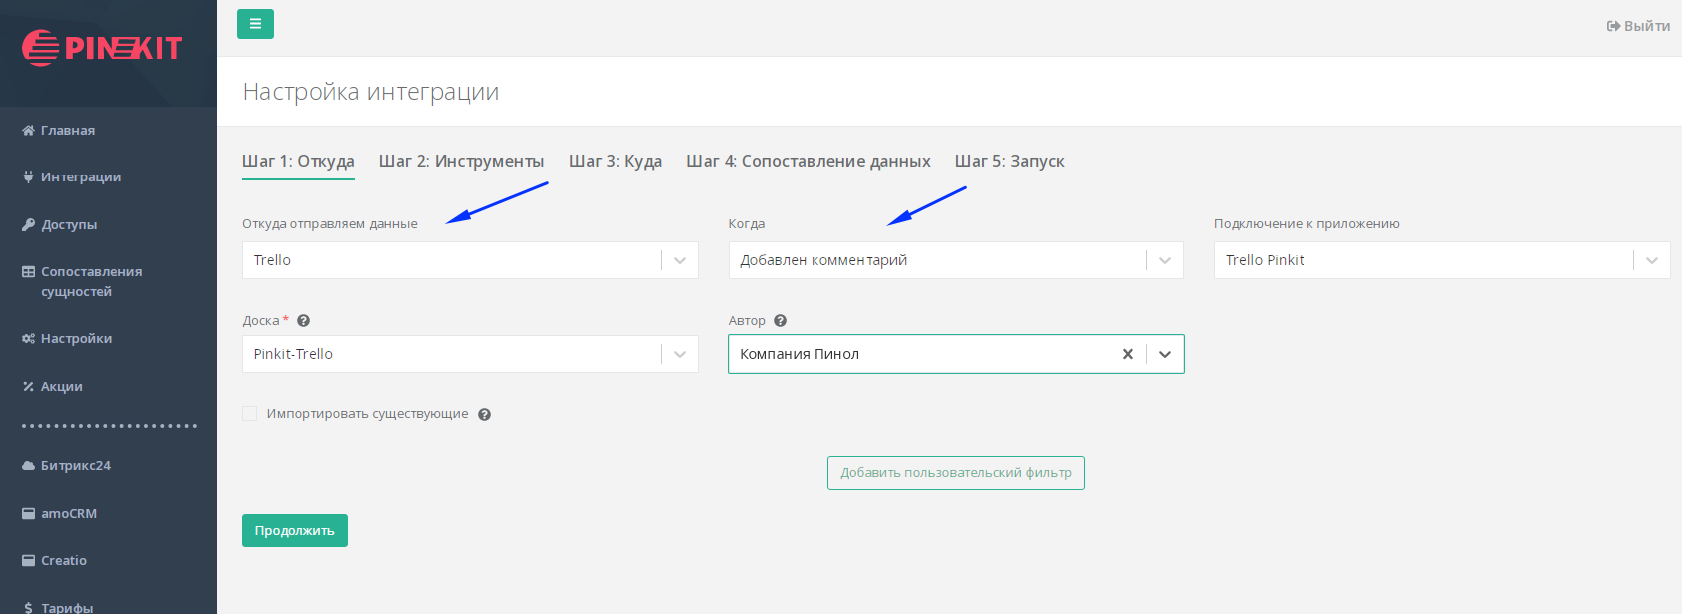Open the Добавлен комментарий event dropdown
The width and height of the screenshot is (1682, 614).
tap(1164, 260)
